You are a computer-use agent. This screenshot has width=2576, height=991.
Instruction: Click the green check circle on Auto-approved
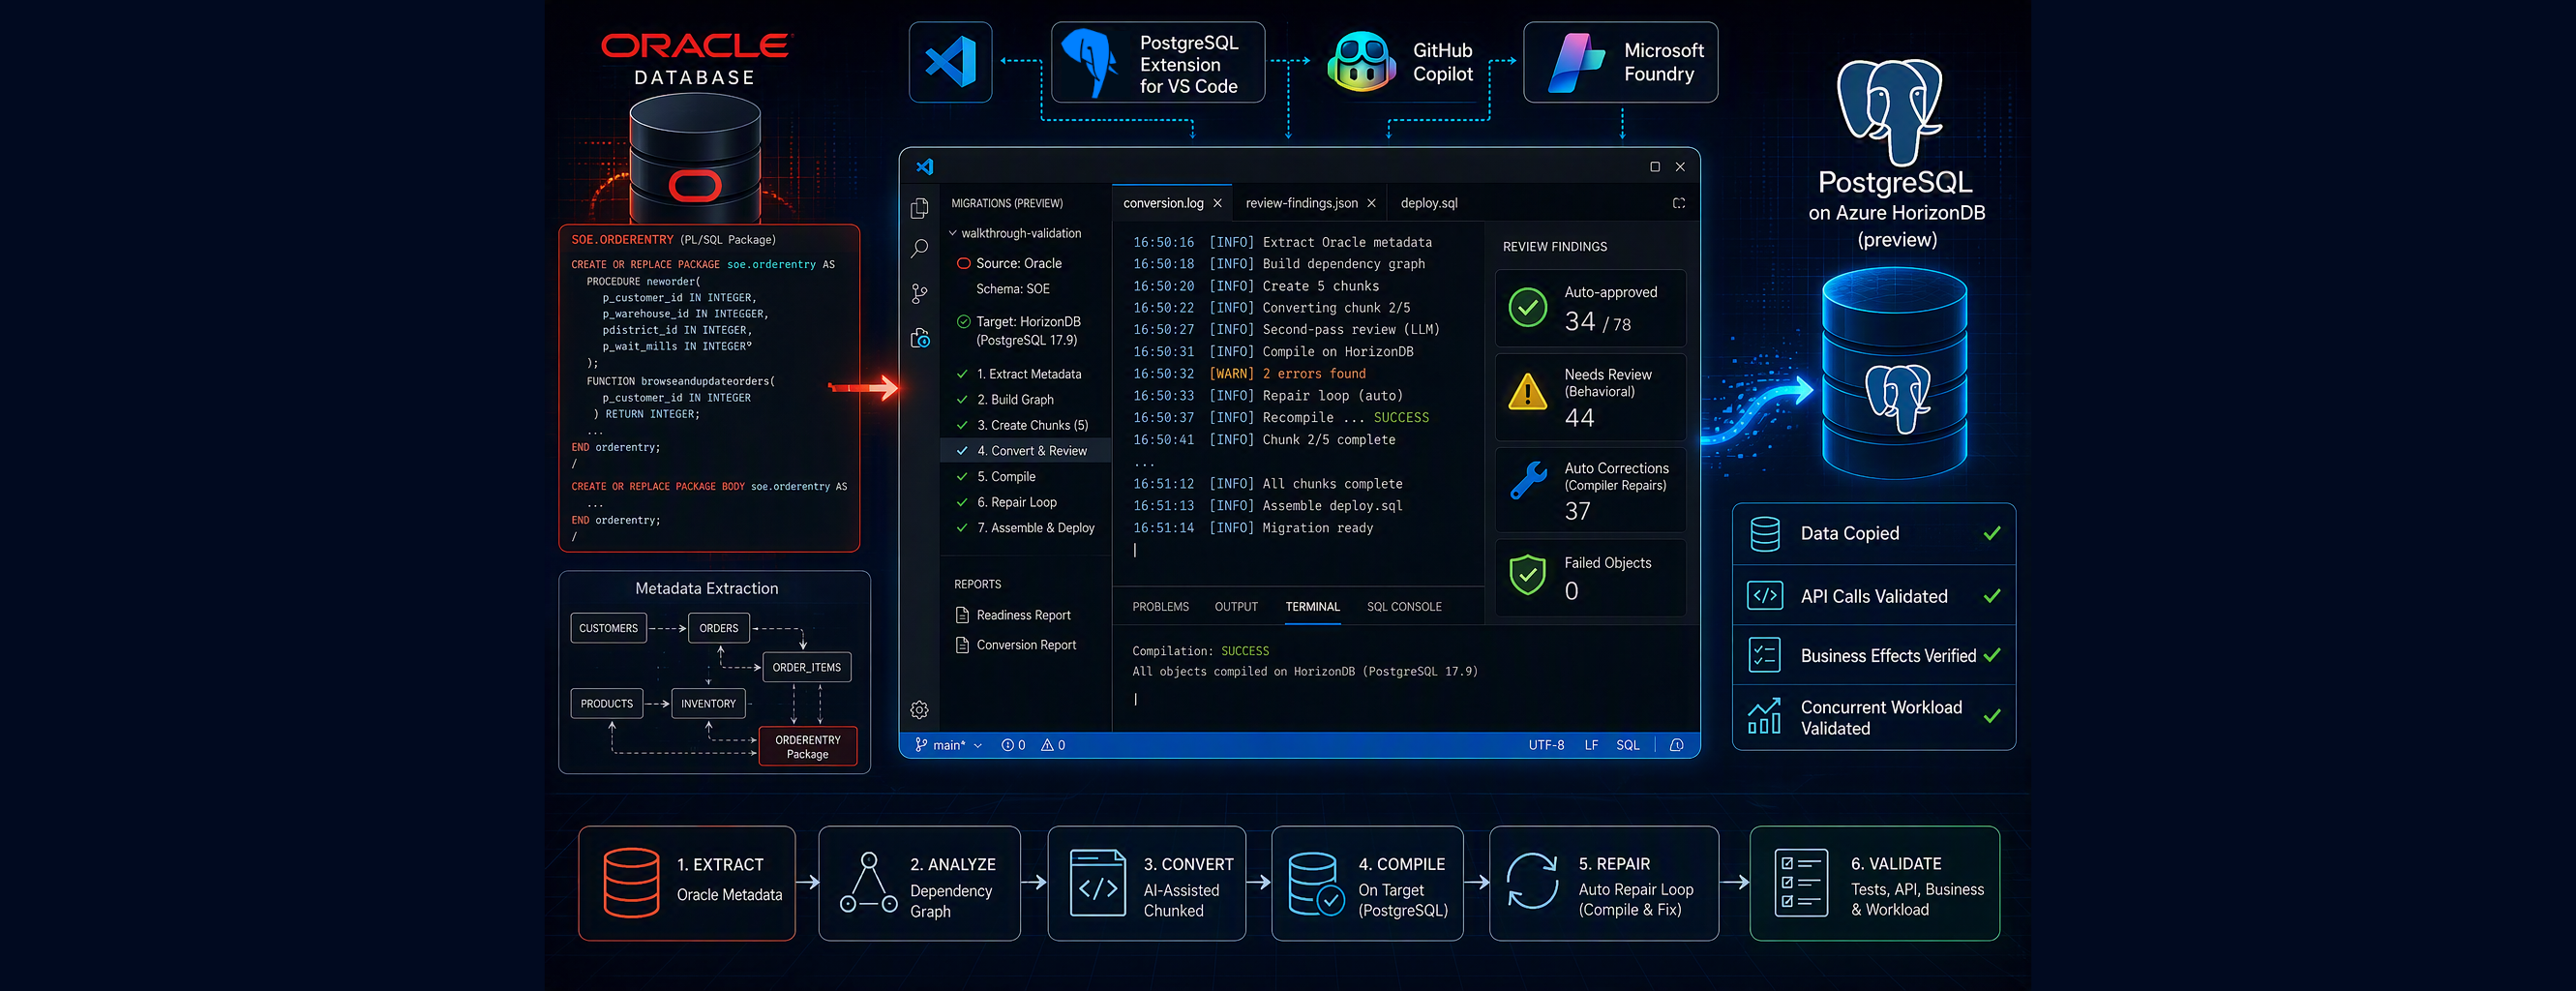tap(1528, 308)
